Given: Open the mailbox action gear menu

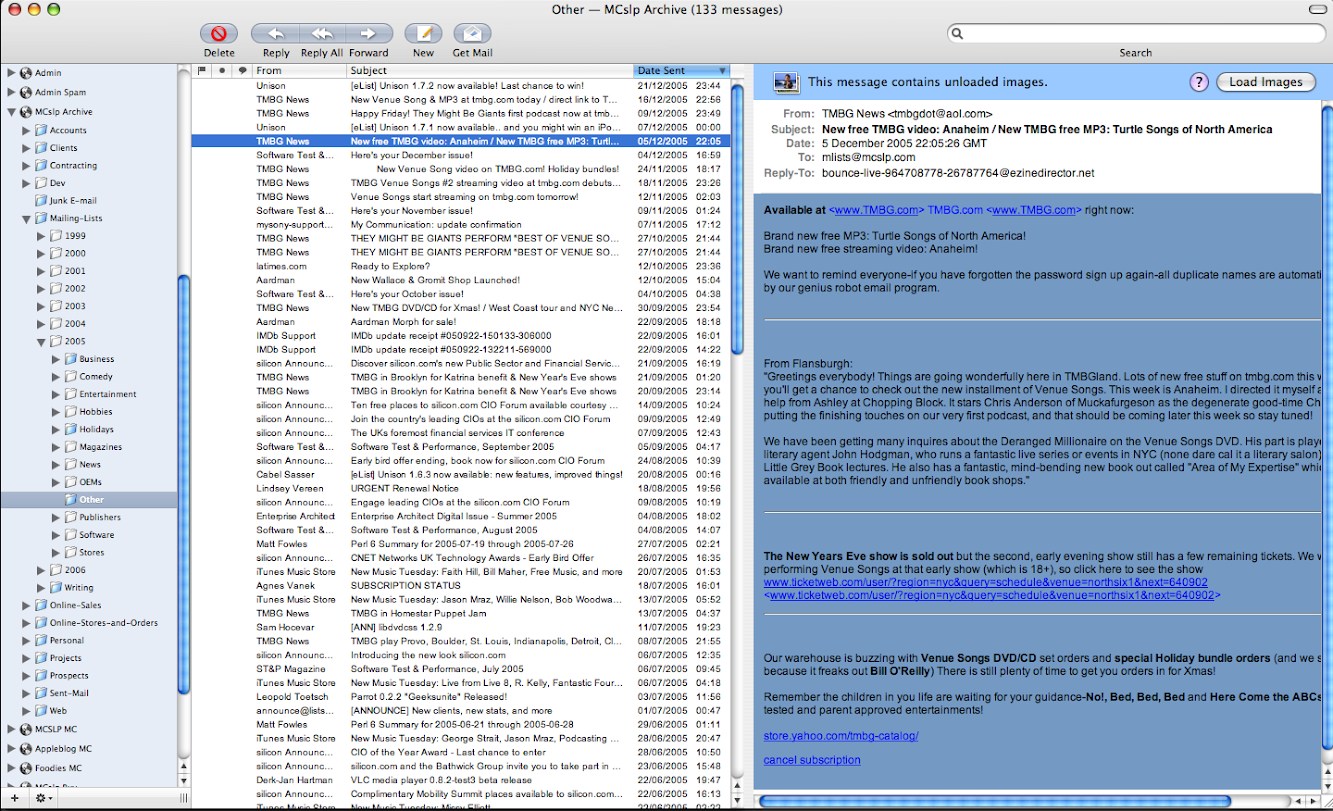Looking at the screenshot, I should 43,798.
